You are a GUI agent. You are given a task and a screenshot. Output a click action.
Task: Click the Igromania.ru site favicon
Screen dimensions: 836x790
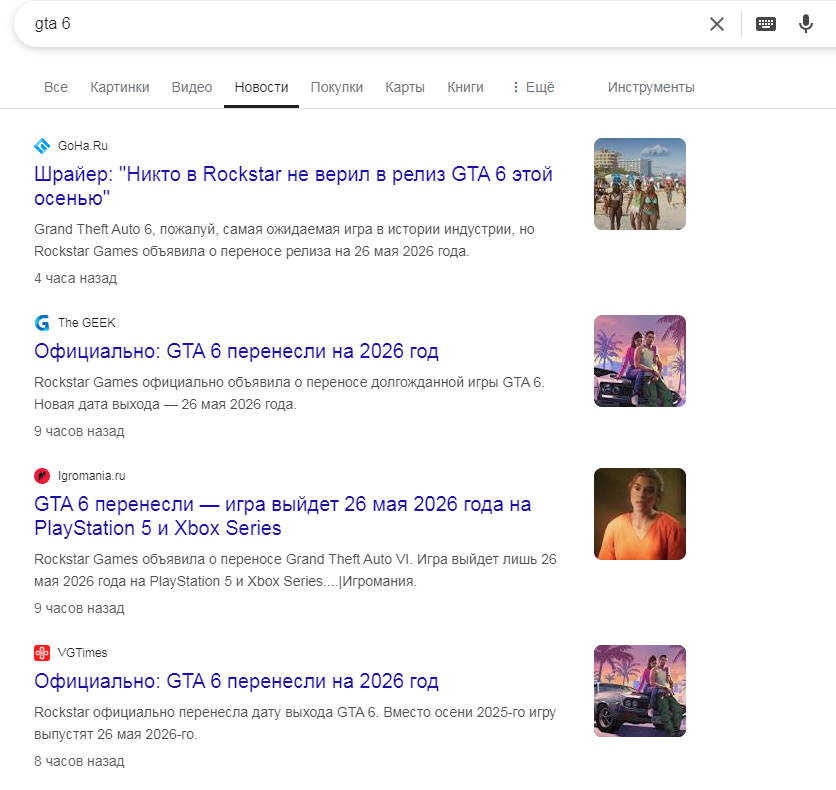pos(42,475)
